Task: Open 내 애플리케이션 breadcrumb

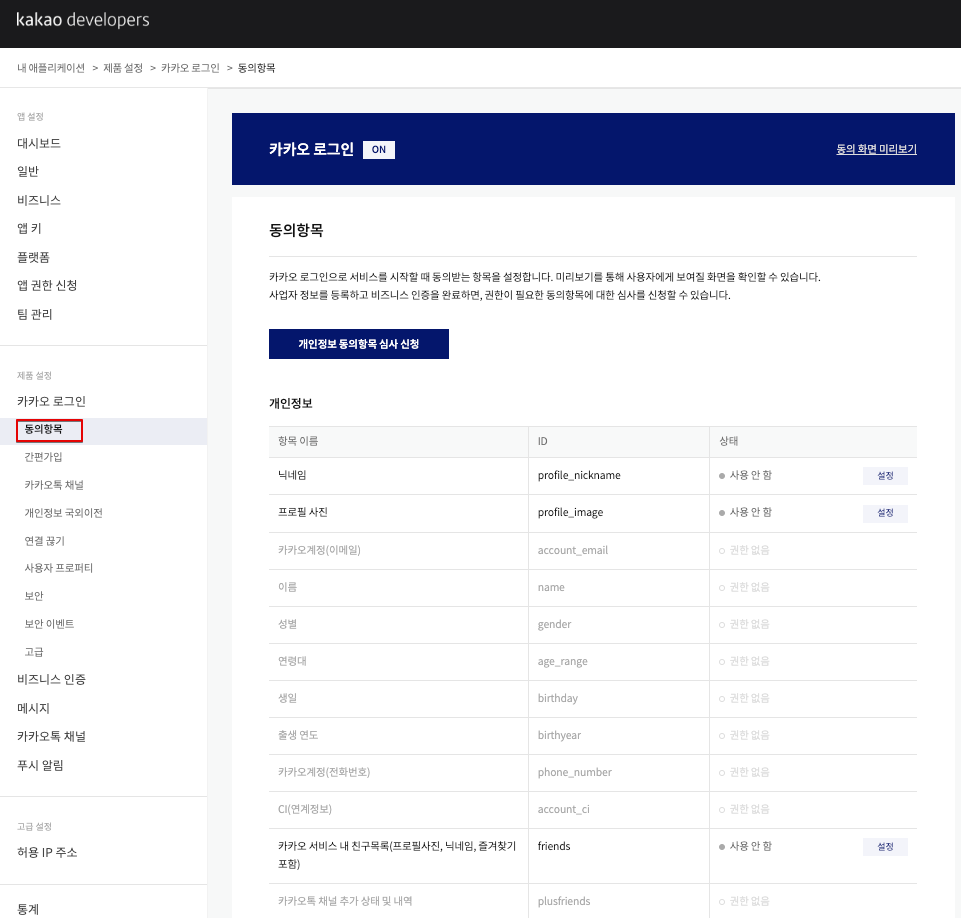Action: (x=51, y=68)
